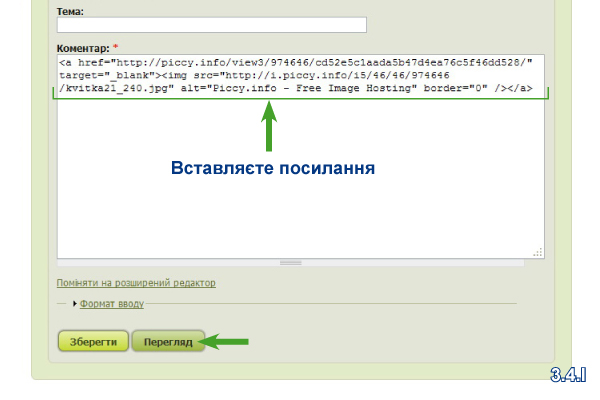This screenshot has width=600, height=400.
Task: Click the red required asterisk after Коментар
Action: point(115,47)
